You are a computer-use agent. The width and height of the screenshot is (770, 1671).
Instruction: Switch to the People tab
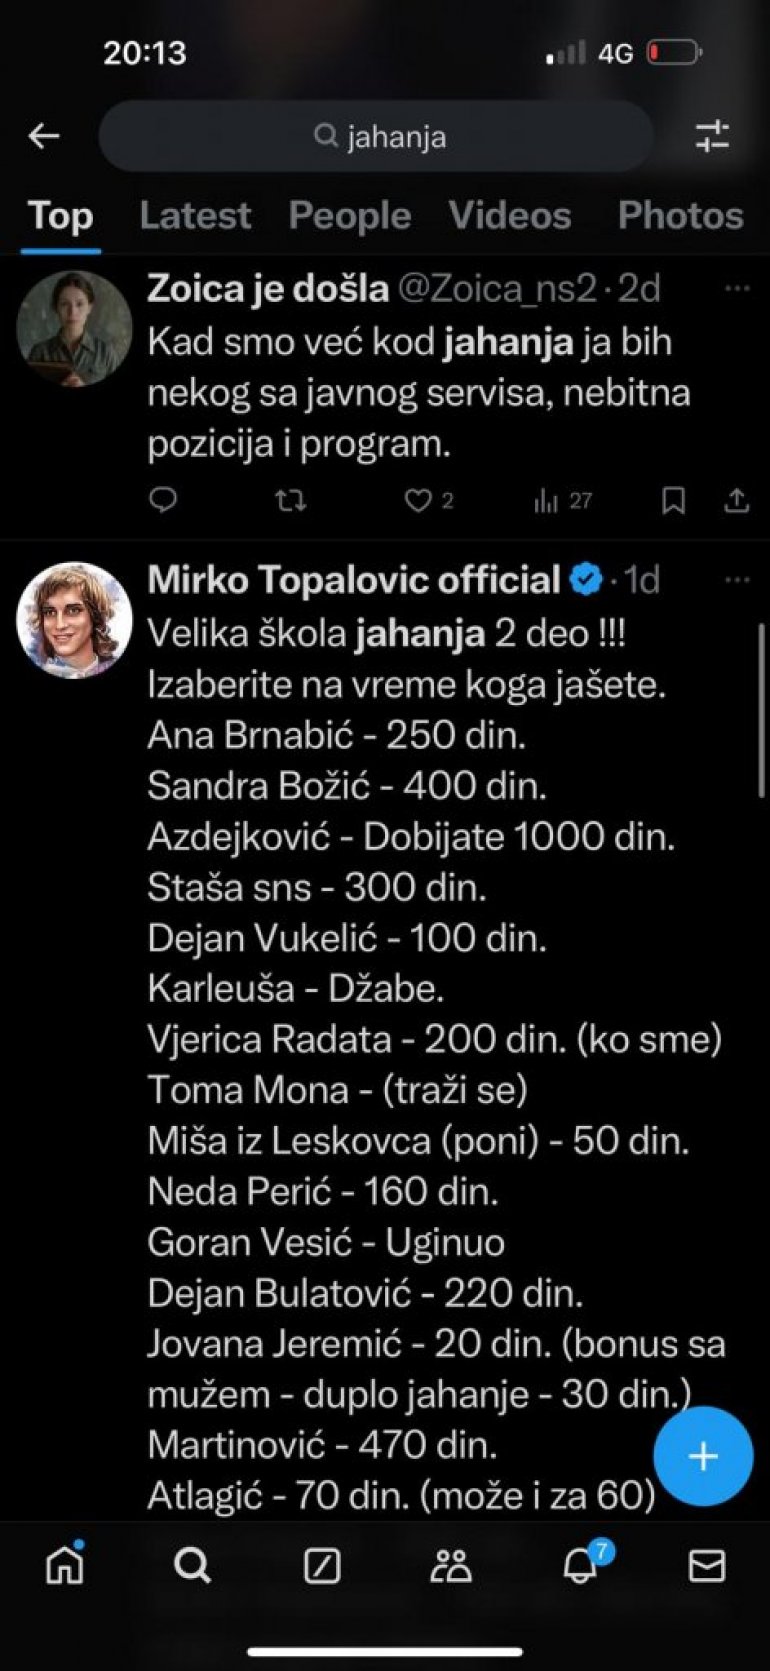349,216
